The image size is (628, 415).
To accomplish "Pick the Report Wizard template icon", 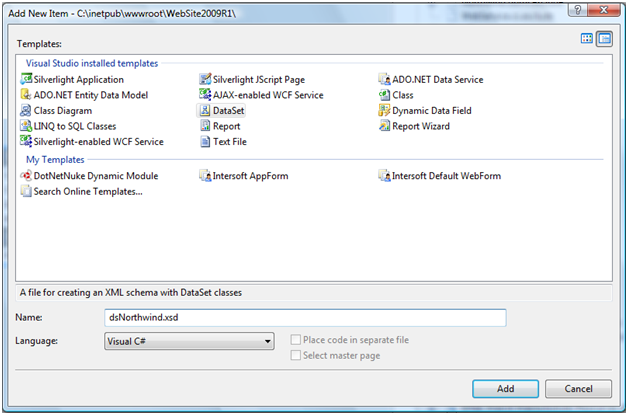I will (x=384, y=126).
